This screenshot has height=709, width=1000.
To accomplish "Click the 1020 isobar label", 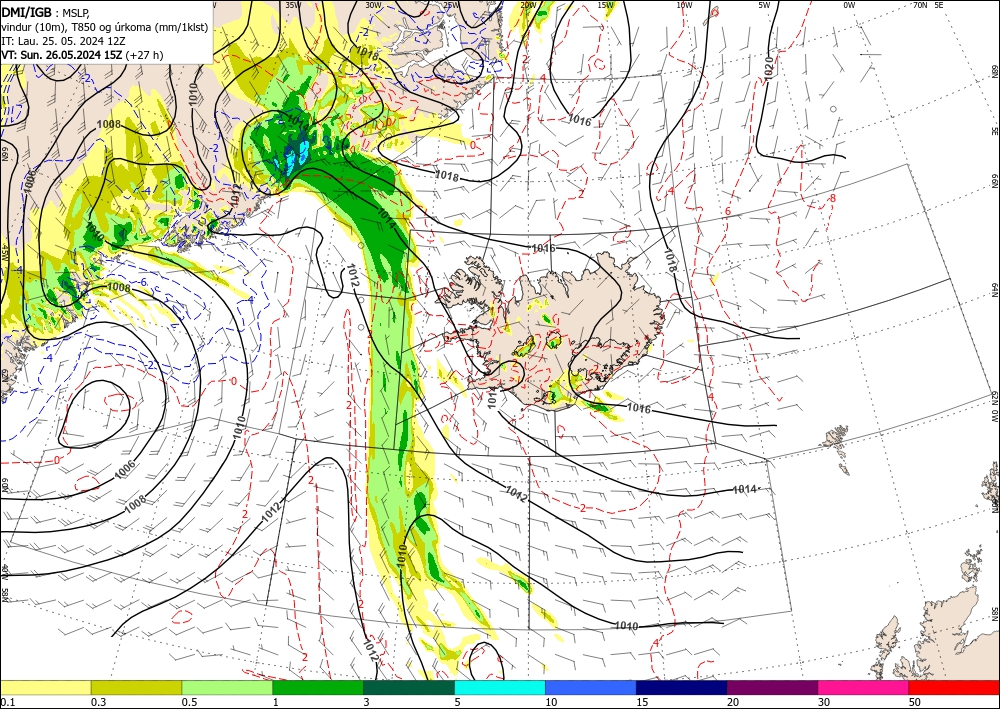I will point(768,68).
